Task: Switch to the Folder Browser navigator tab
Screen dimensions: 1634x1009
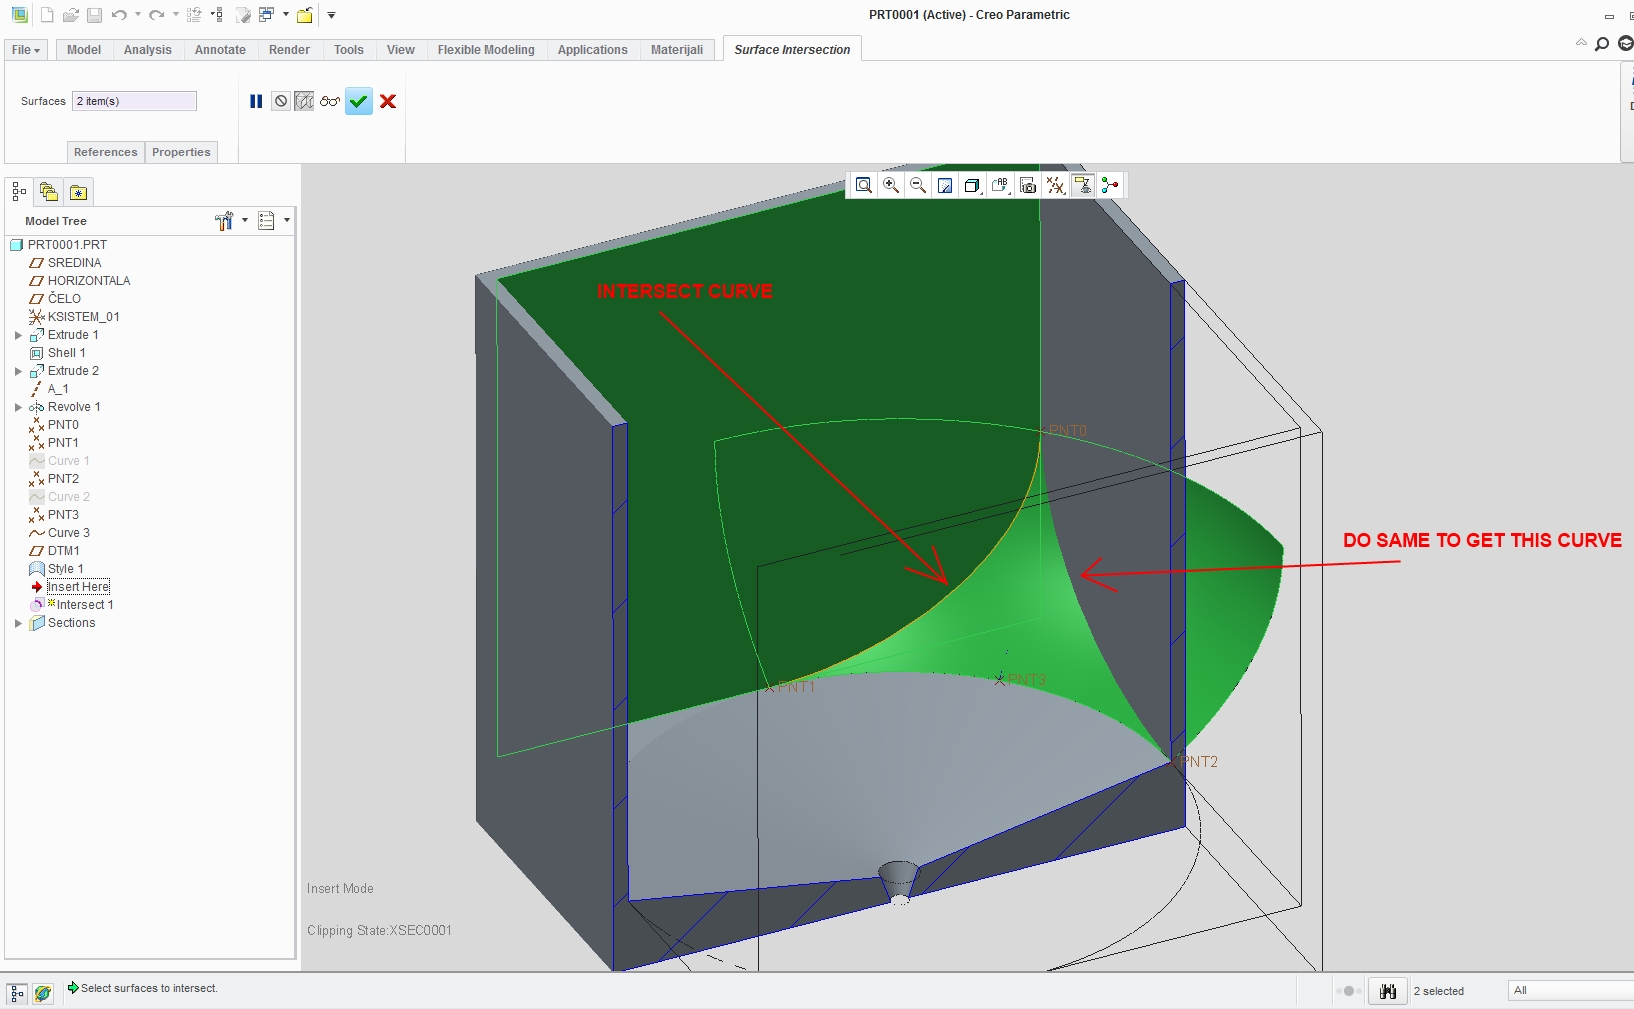Action: pyautogui.click(x=49, y=192)
